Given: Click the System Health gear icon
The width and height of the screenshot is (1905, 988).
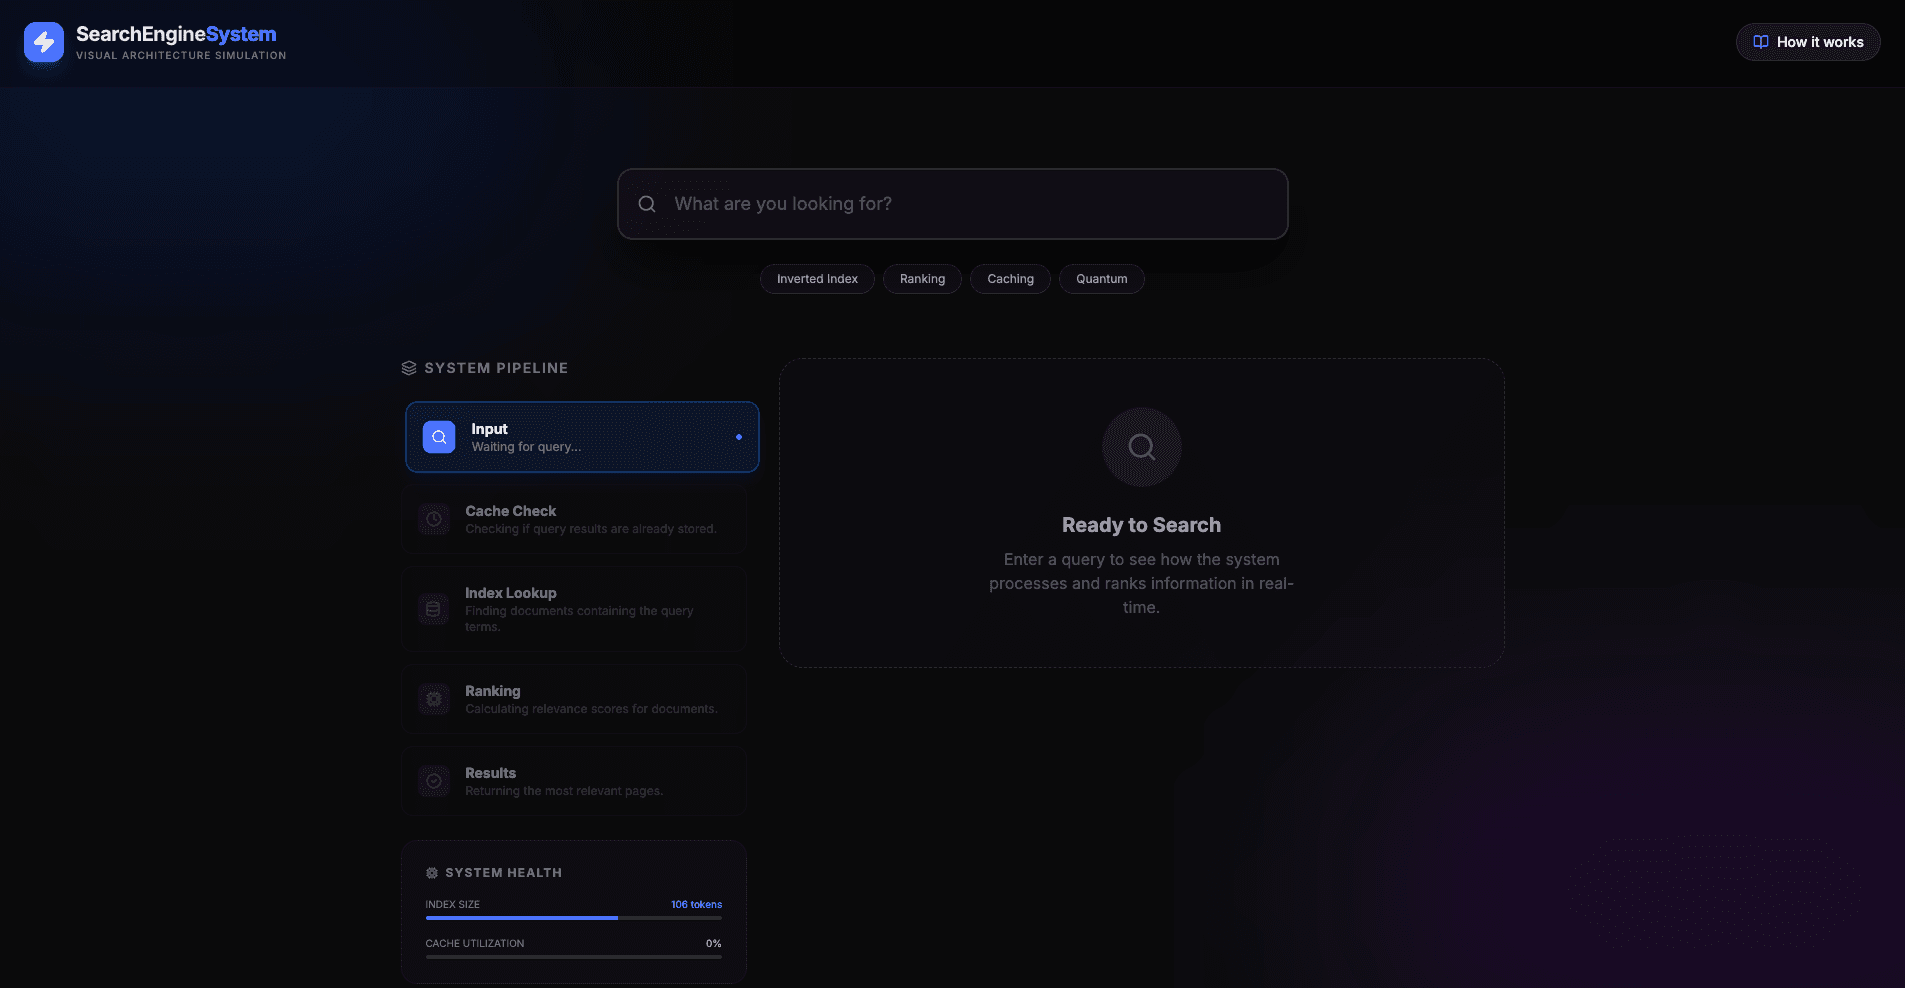Looking at the screenshot, I should [432, 873].
